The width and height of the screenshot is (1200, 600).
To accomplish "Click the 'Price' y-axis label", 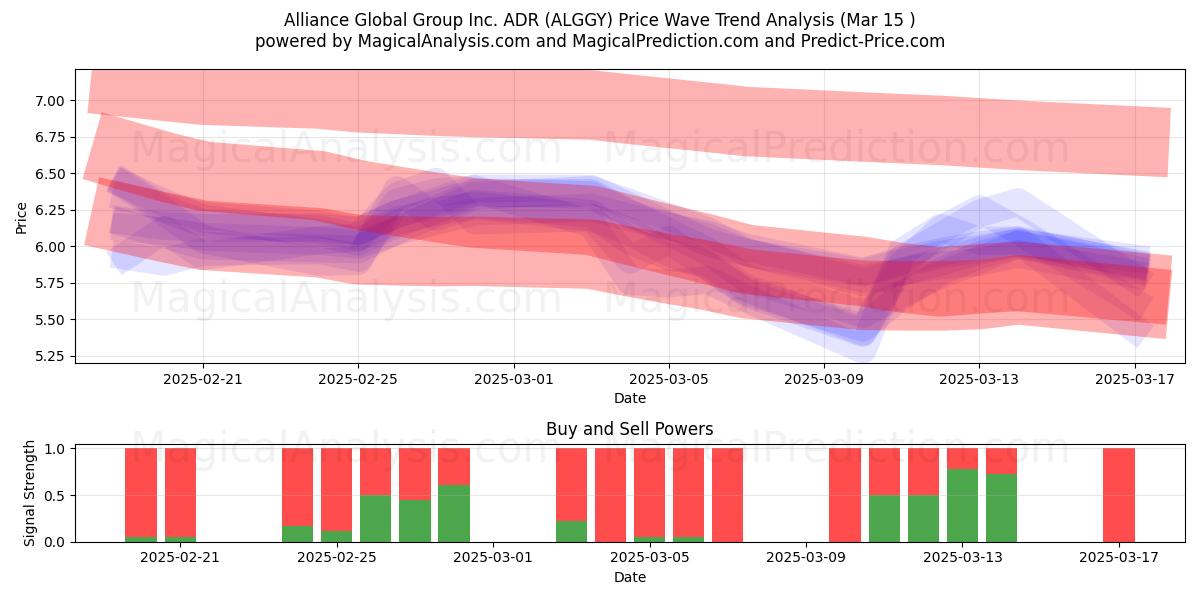I will (22, 216).
